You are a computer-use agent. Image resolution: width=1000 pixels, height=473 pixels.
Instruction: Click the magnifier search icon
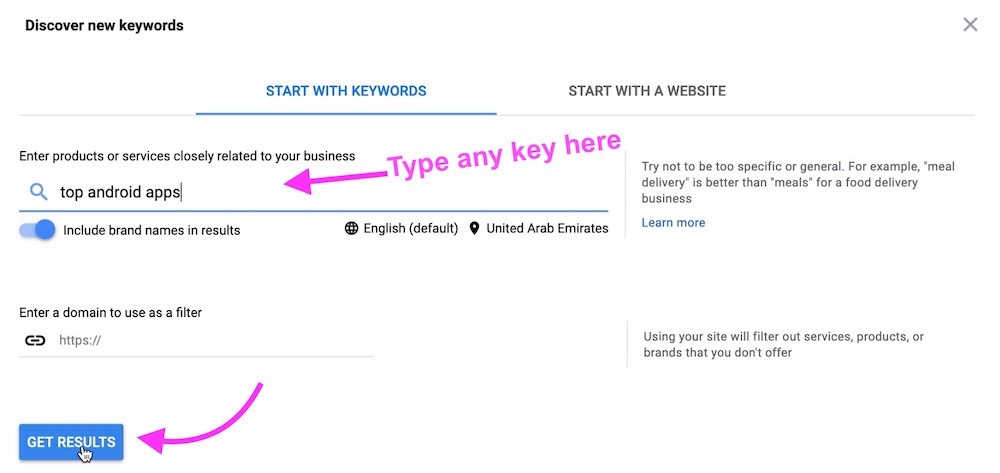[x=38, y=192]
